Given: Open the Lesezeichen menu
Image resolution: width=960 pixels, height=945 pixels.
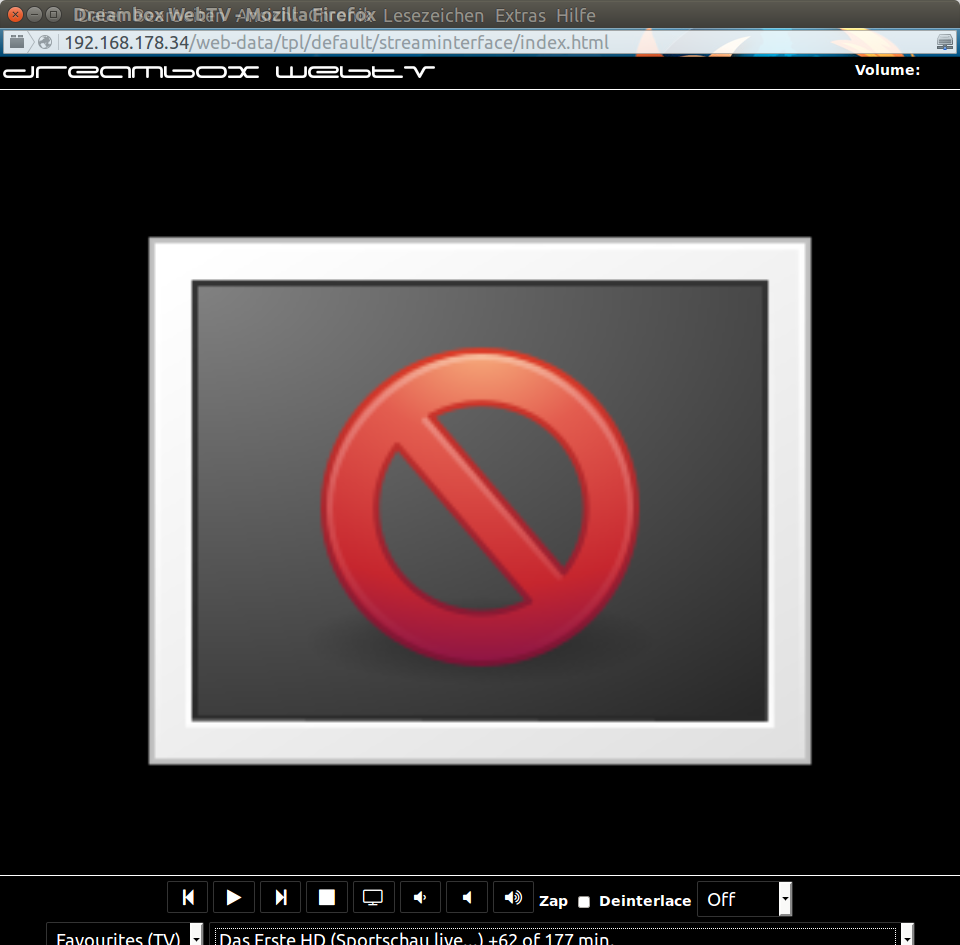Looking at the screenshot, I should tap(433, 15).
